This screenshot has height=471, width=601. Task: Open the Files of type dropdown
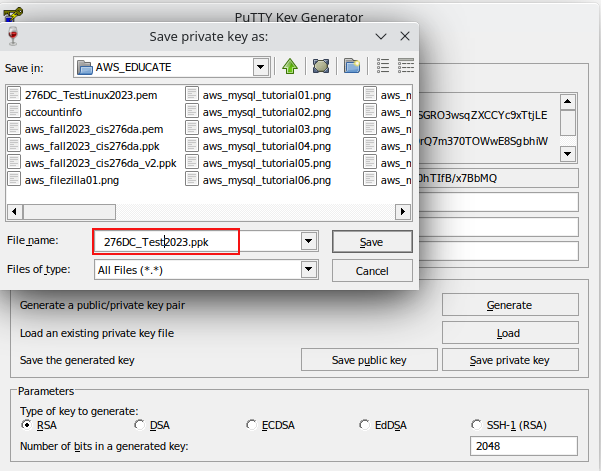tap(309, 269)
